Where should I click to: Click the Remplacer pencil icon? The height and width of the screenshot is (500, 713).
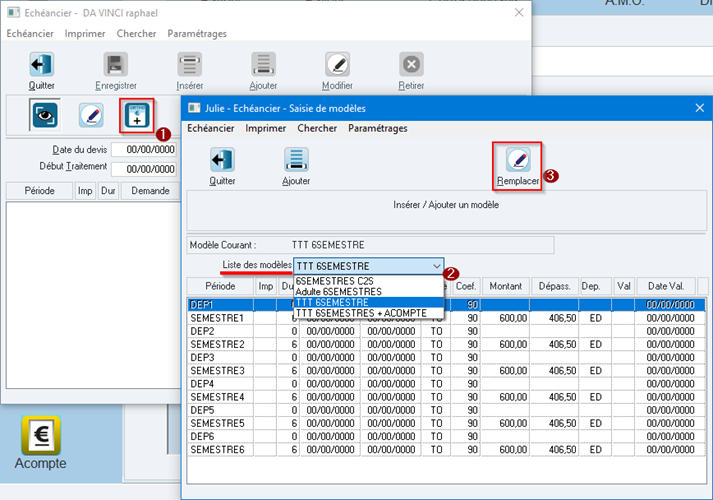coord(518,160)
